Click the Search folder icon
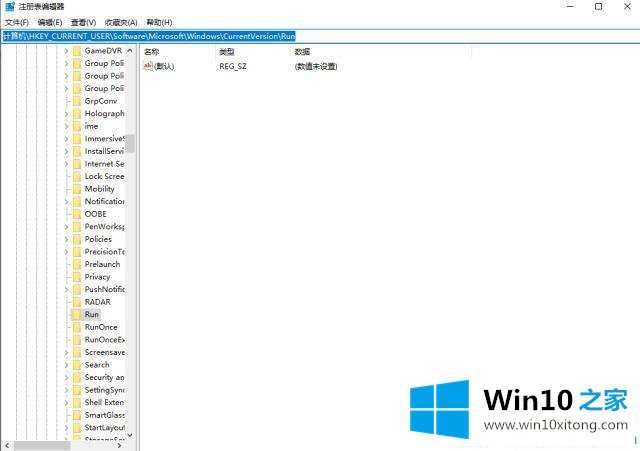The width and height of the screenshot is (640, 451). pos(77,364)
